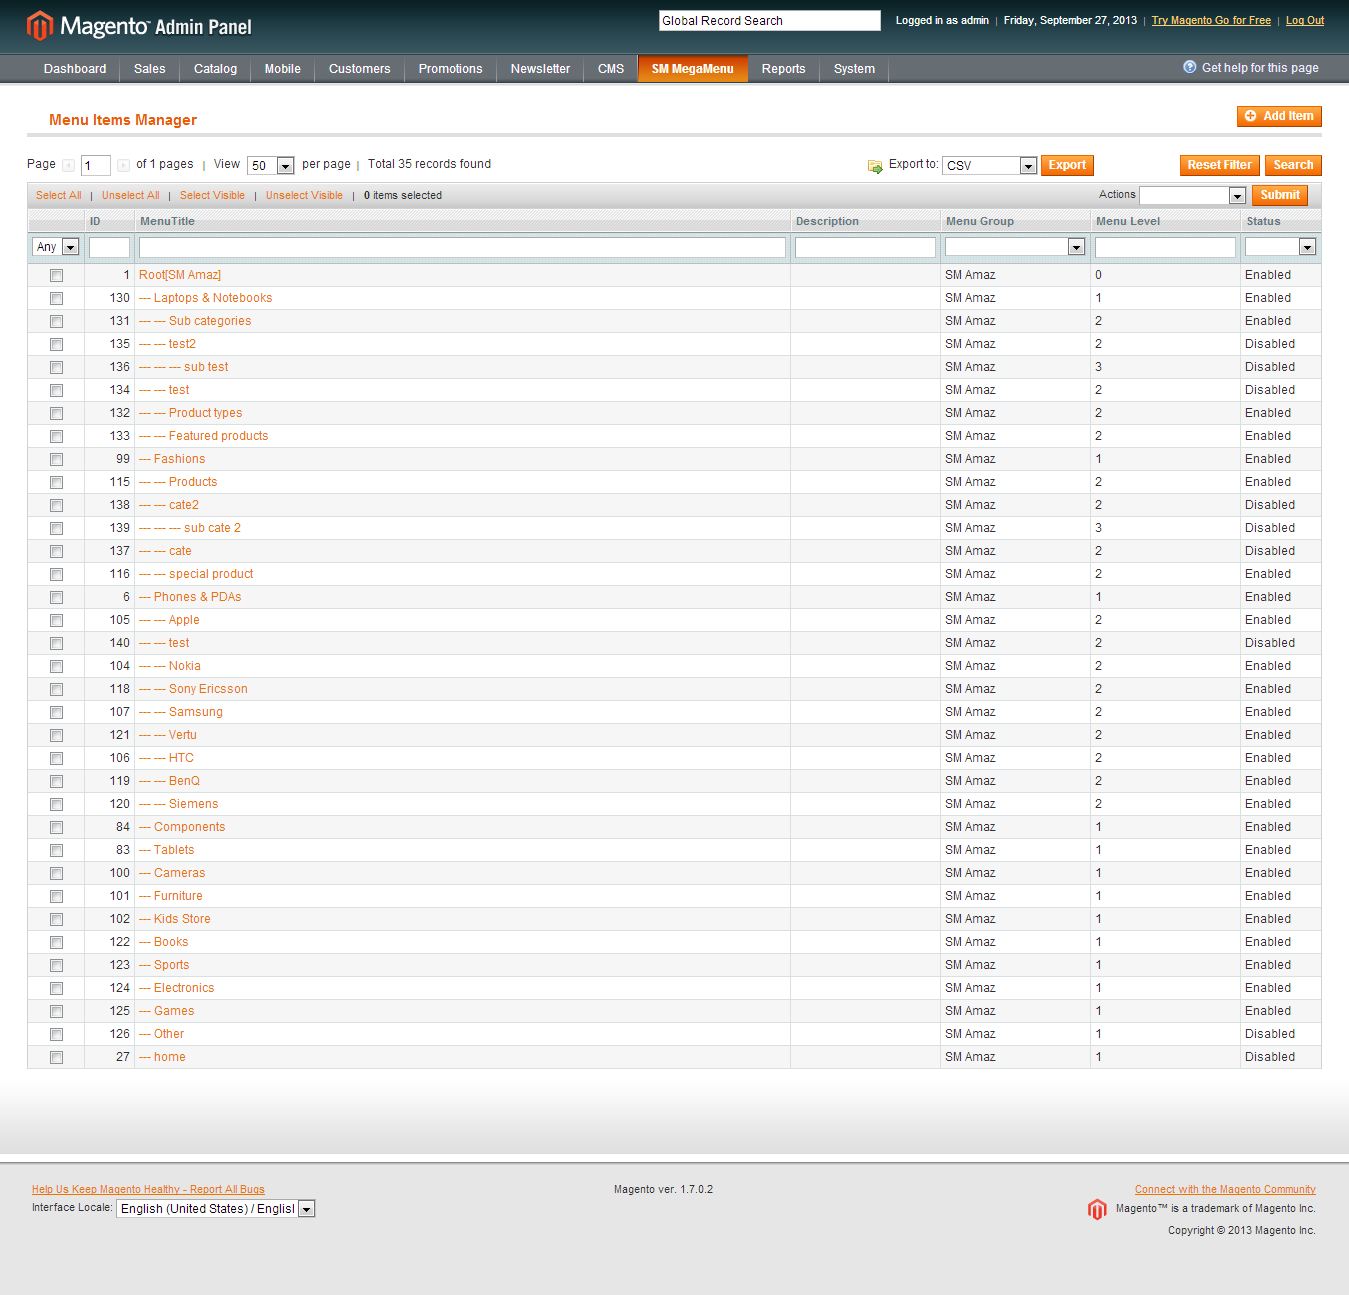Open the Interface Locale dropdown
The height and width of the screenshot is (1295, 1349).
[216, 1209]
